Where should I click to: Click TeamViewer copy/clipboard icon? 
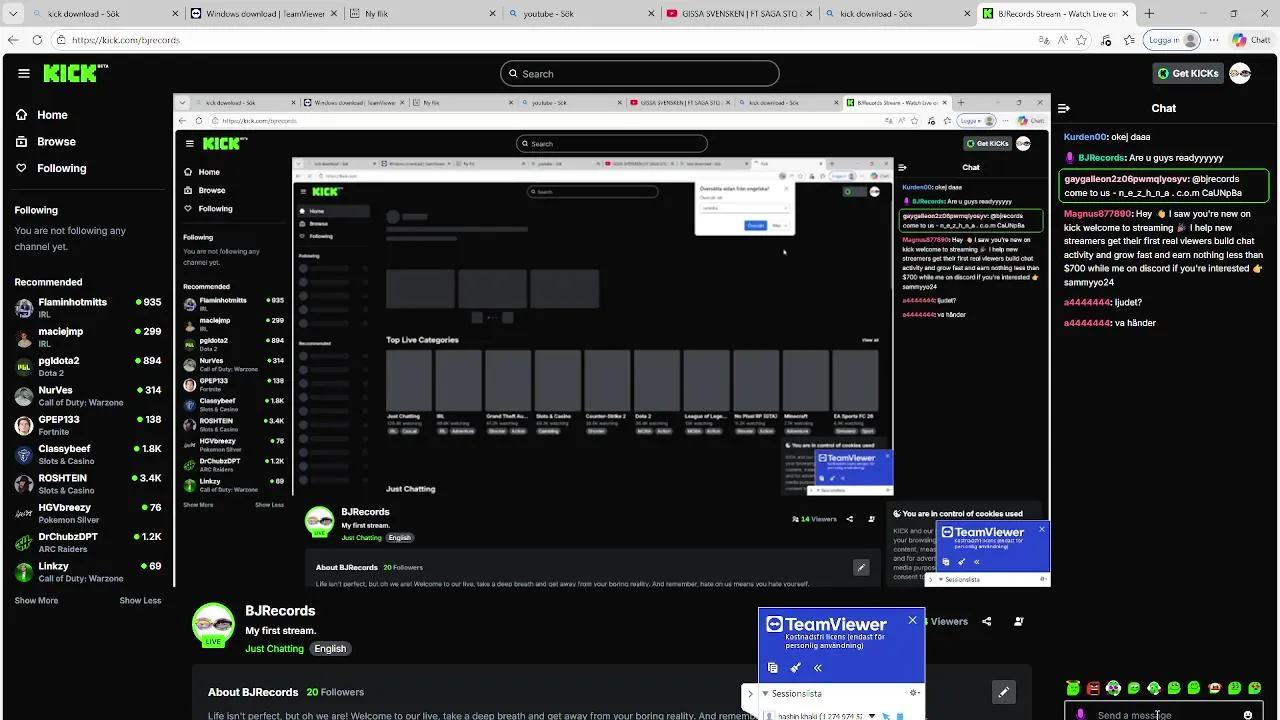click(x=773, y=668)
